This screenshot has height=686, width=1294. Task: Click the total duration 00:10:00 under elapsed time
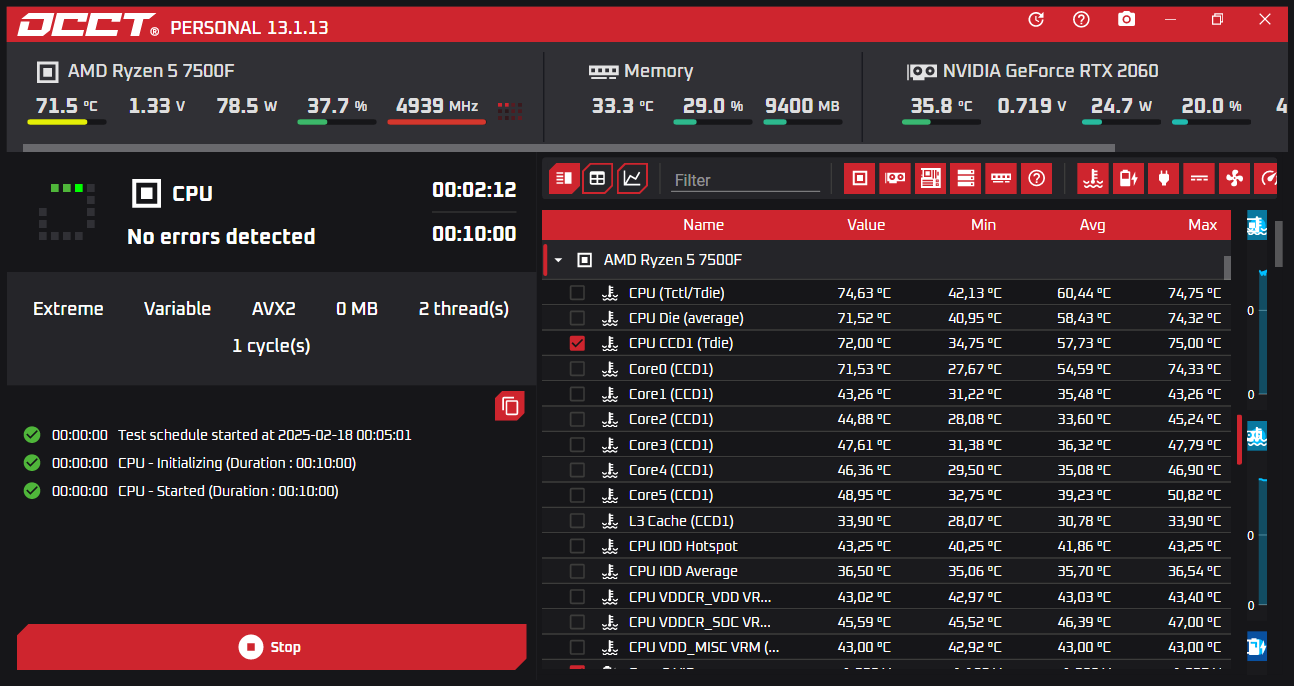[474, 234]
